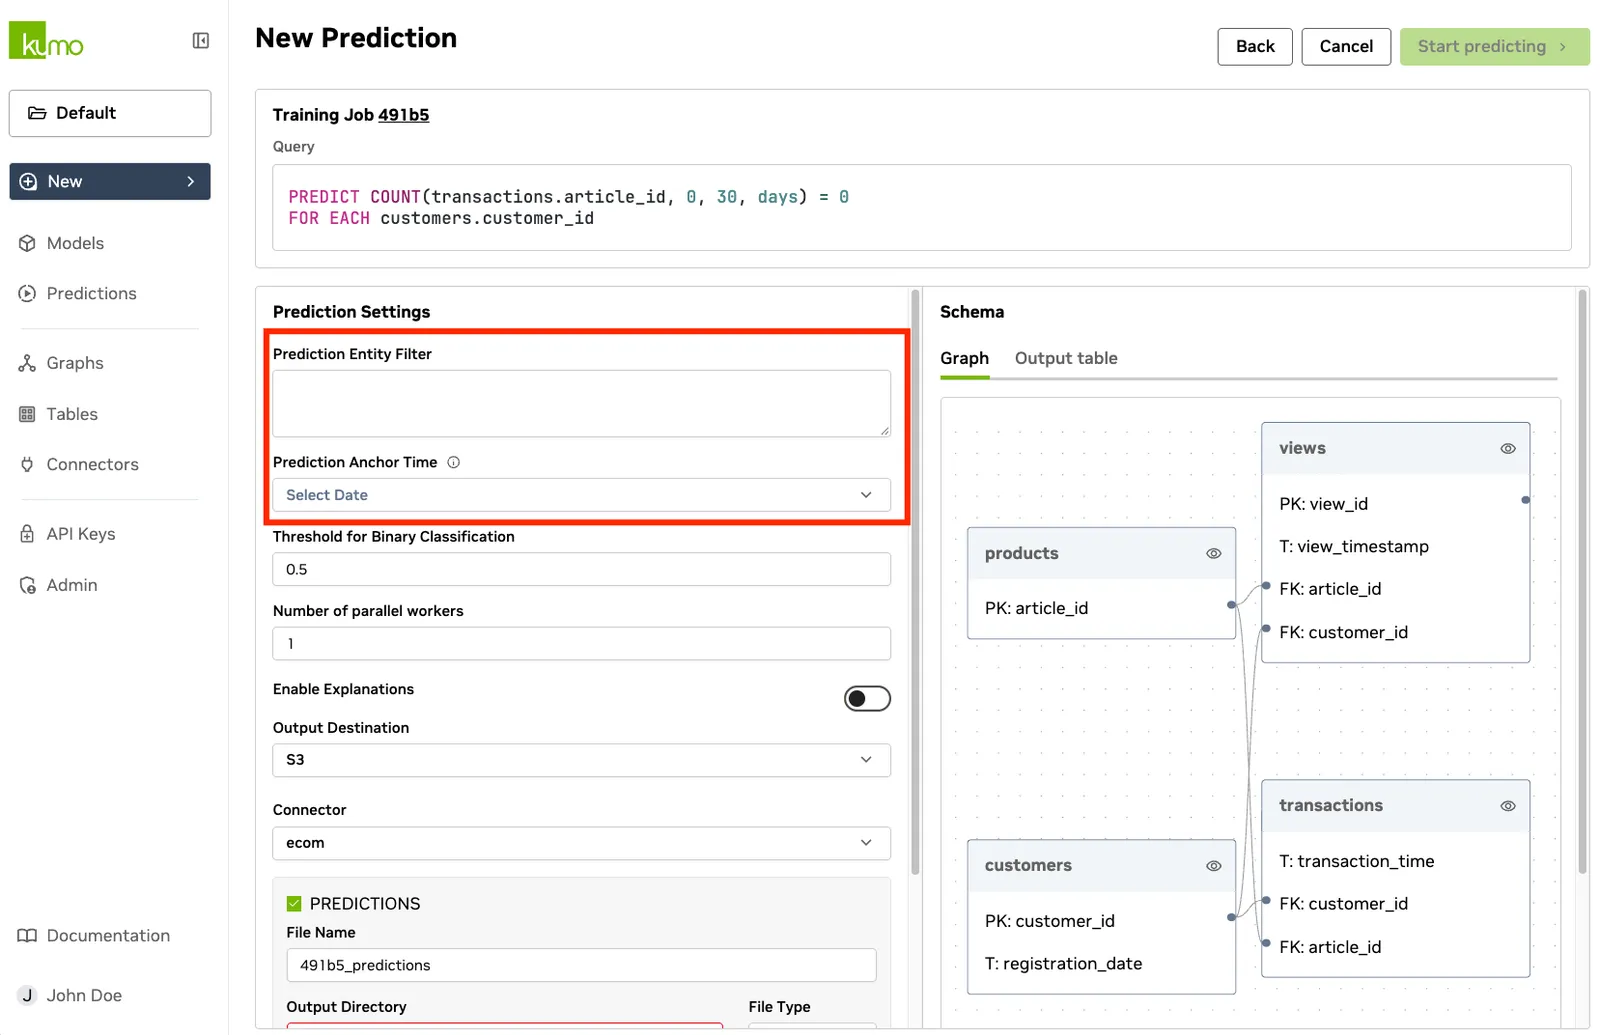This screenshot has width=1600, height=1035.
Task: Open the training job 491b5 link
Action: click(404, 115)
